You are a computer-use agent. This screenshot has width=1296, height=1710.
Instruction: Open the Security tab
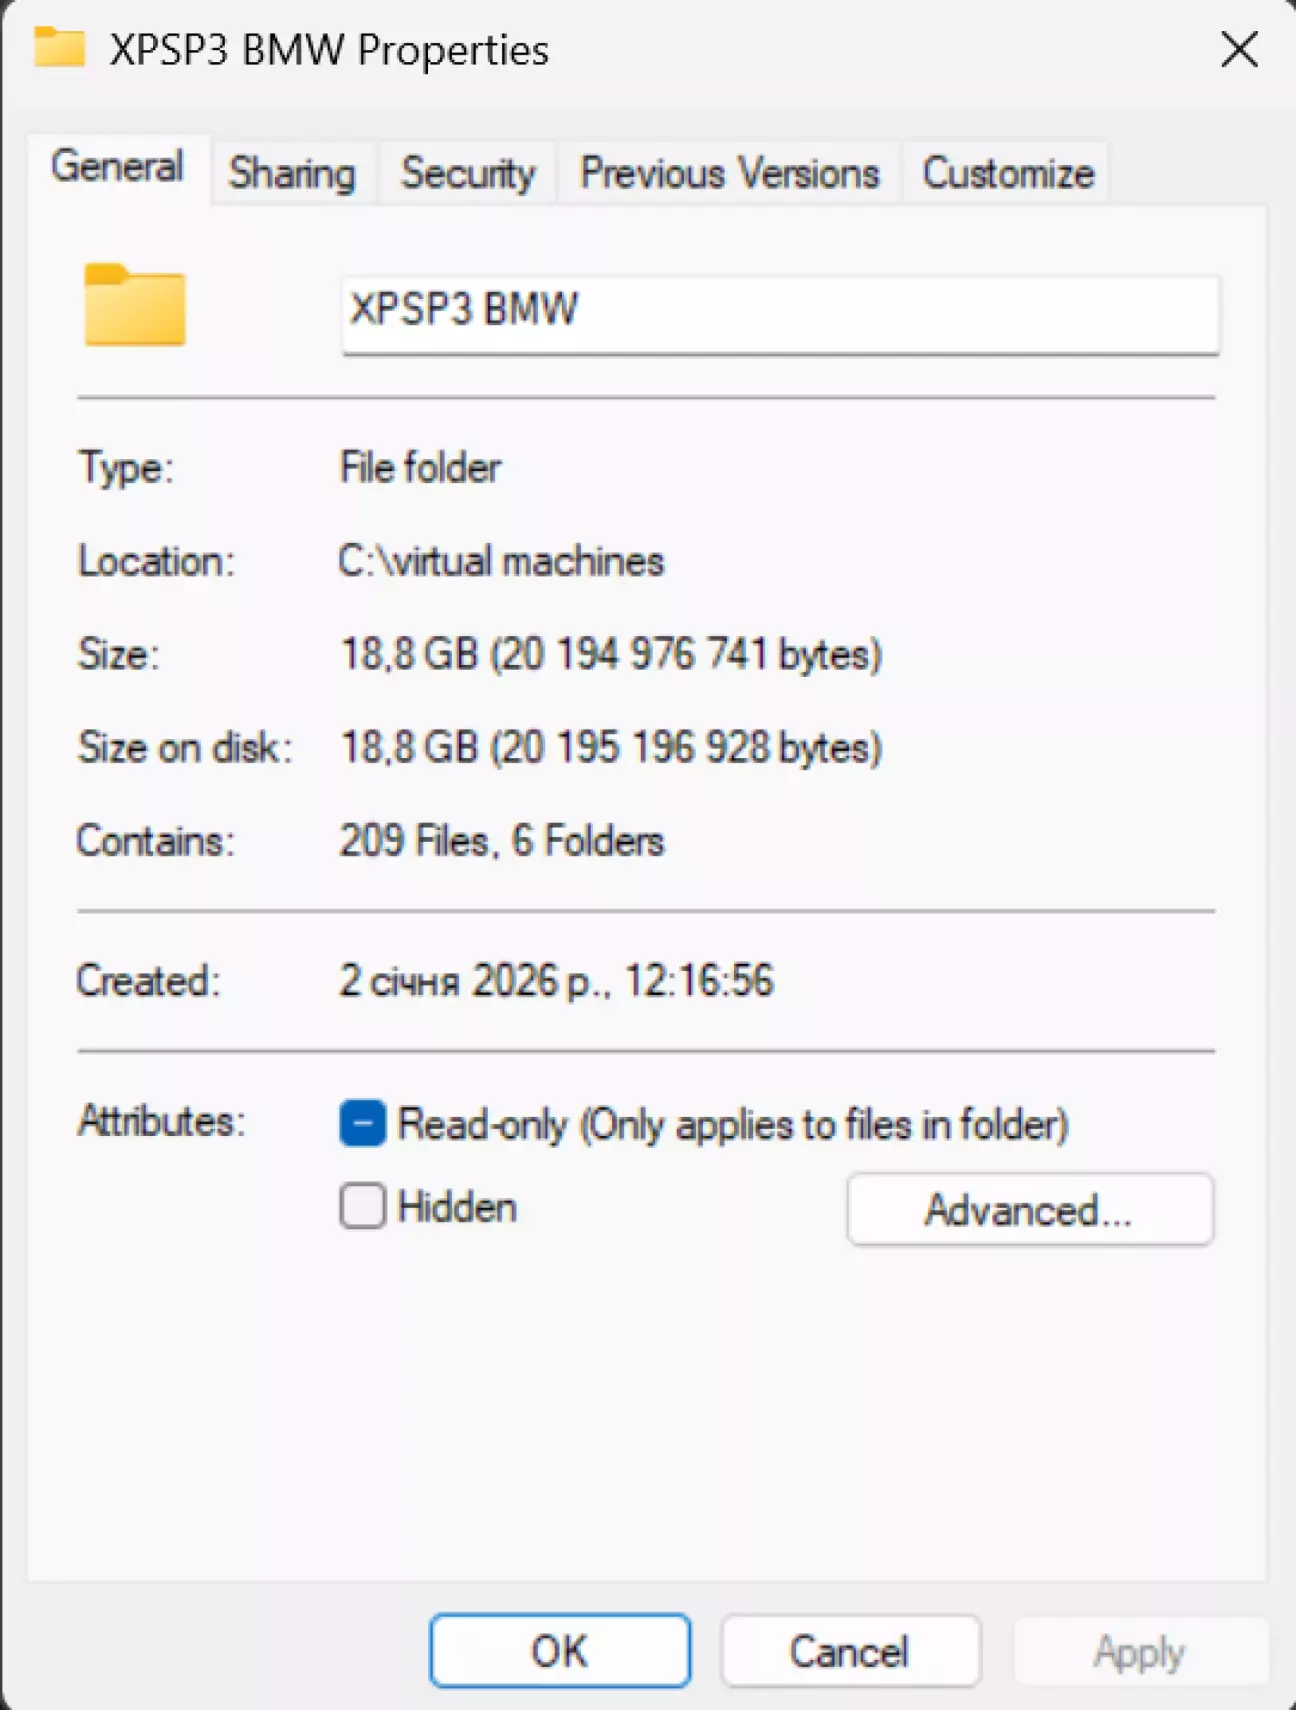click(x=468, y=173)
